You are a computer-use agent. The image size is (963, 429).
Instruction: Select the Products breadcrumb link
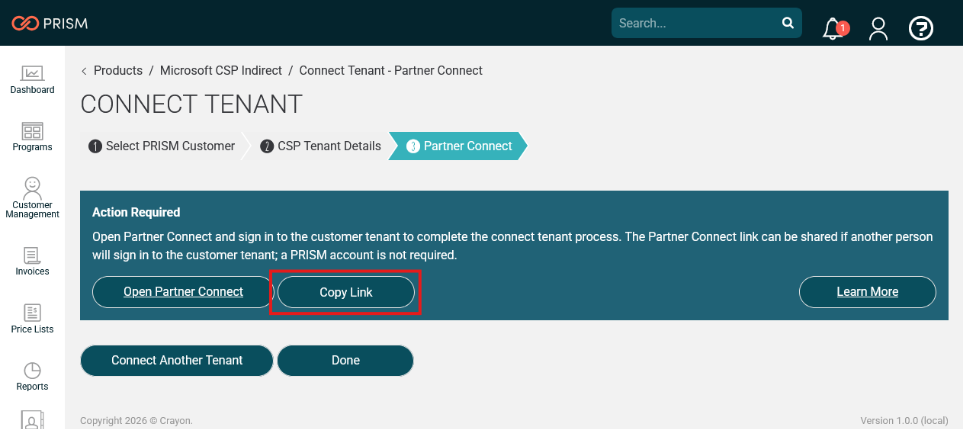coord(118,71)
